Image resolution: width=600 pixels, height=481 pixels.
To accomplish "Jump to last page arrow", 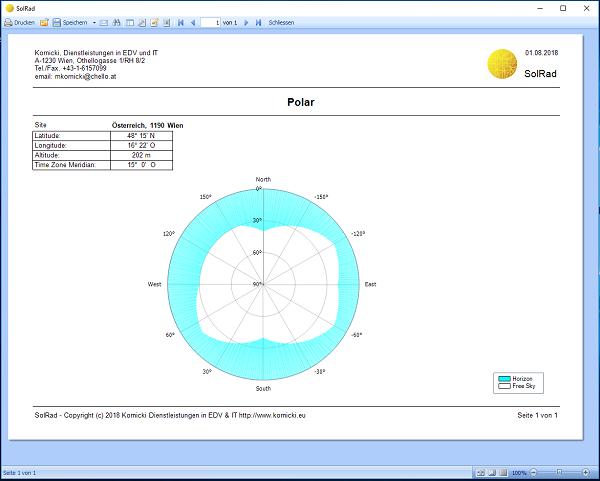I will pos(258,22).
